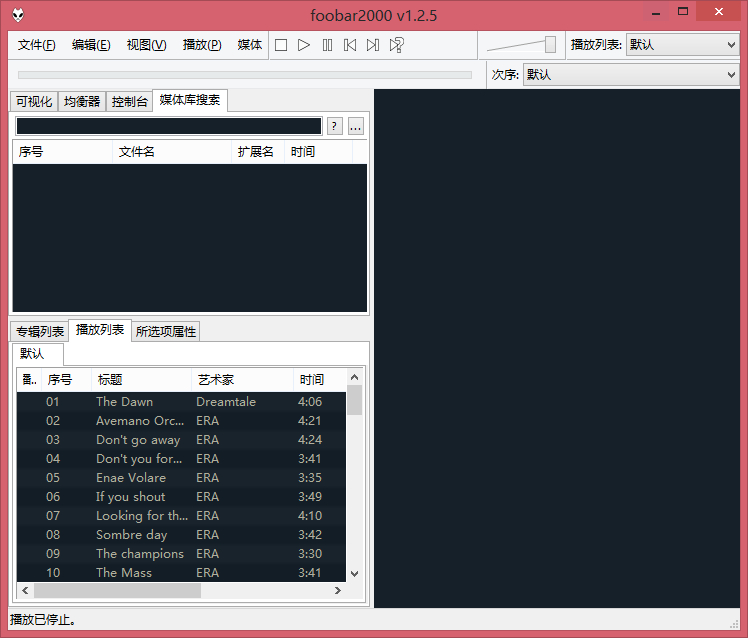Open the 播放(P) menu
The height and width of the screenshot is (638, 748).
tap(202, 45)
